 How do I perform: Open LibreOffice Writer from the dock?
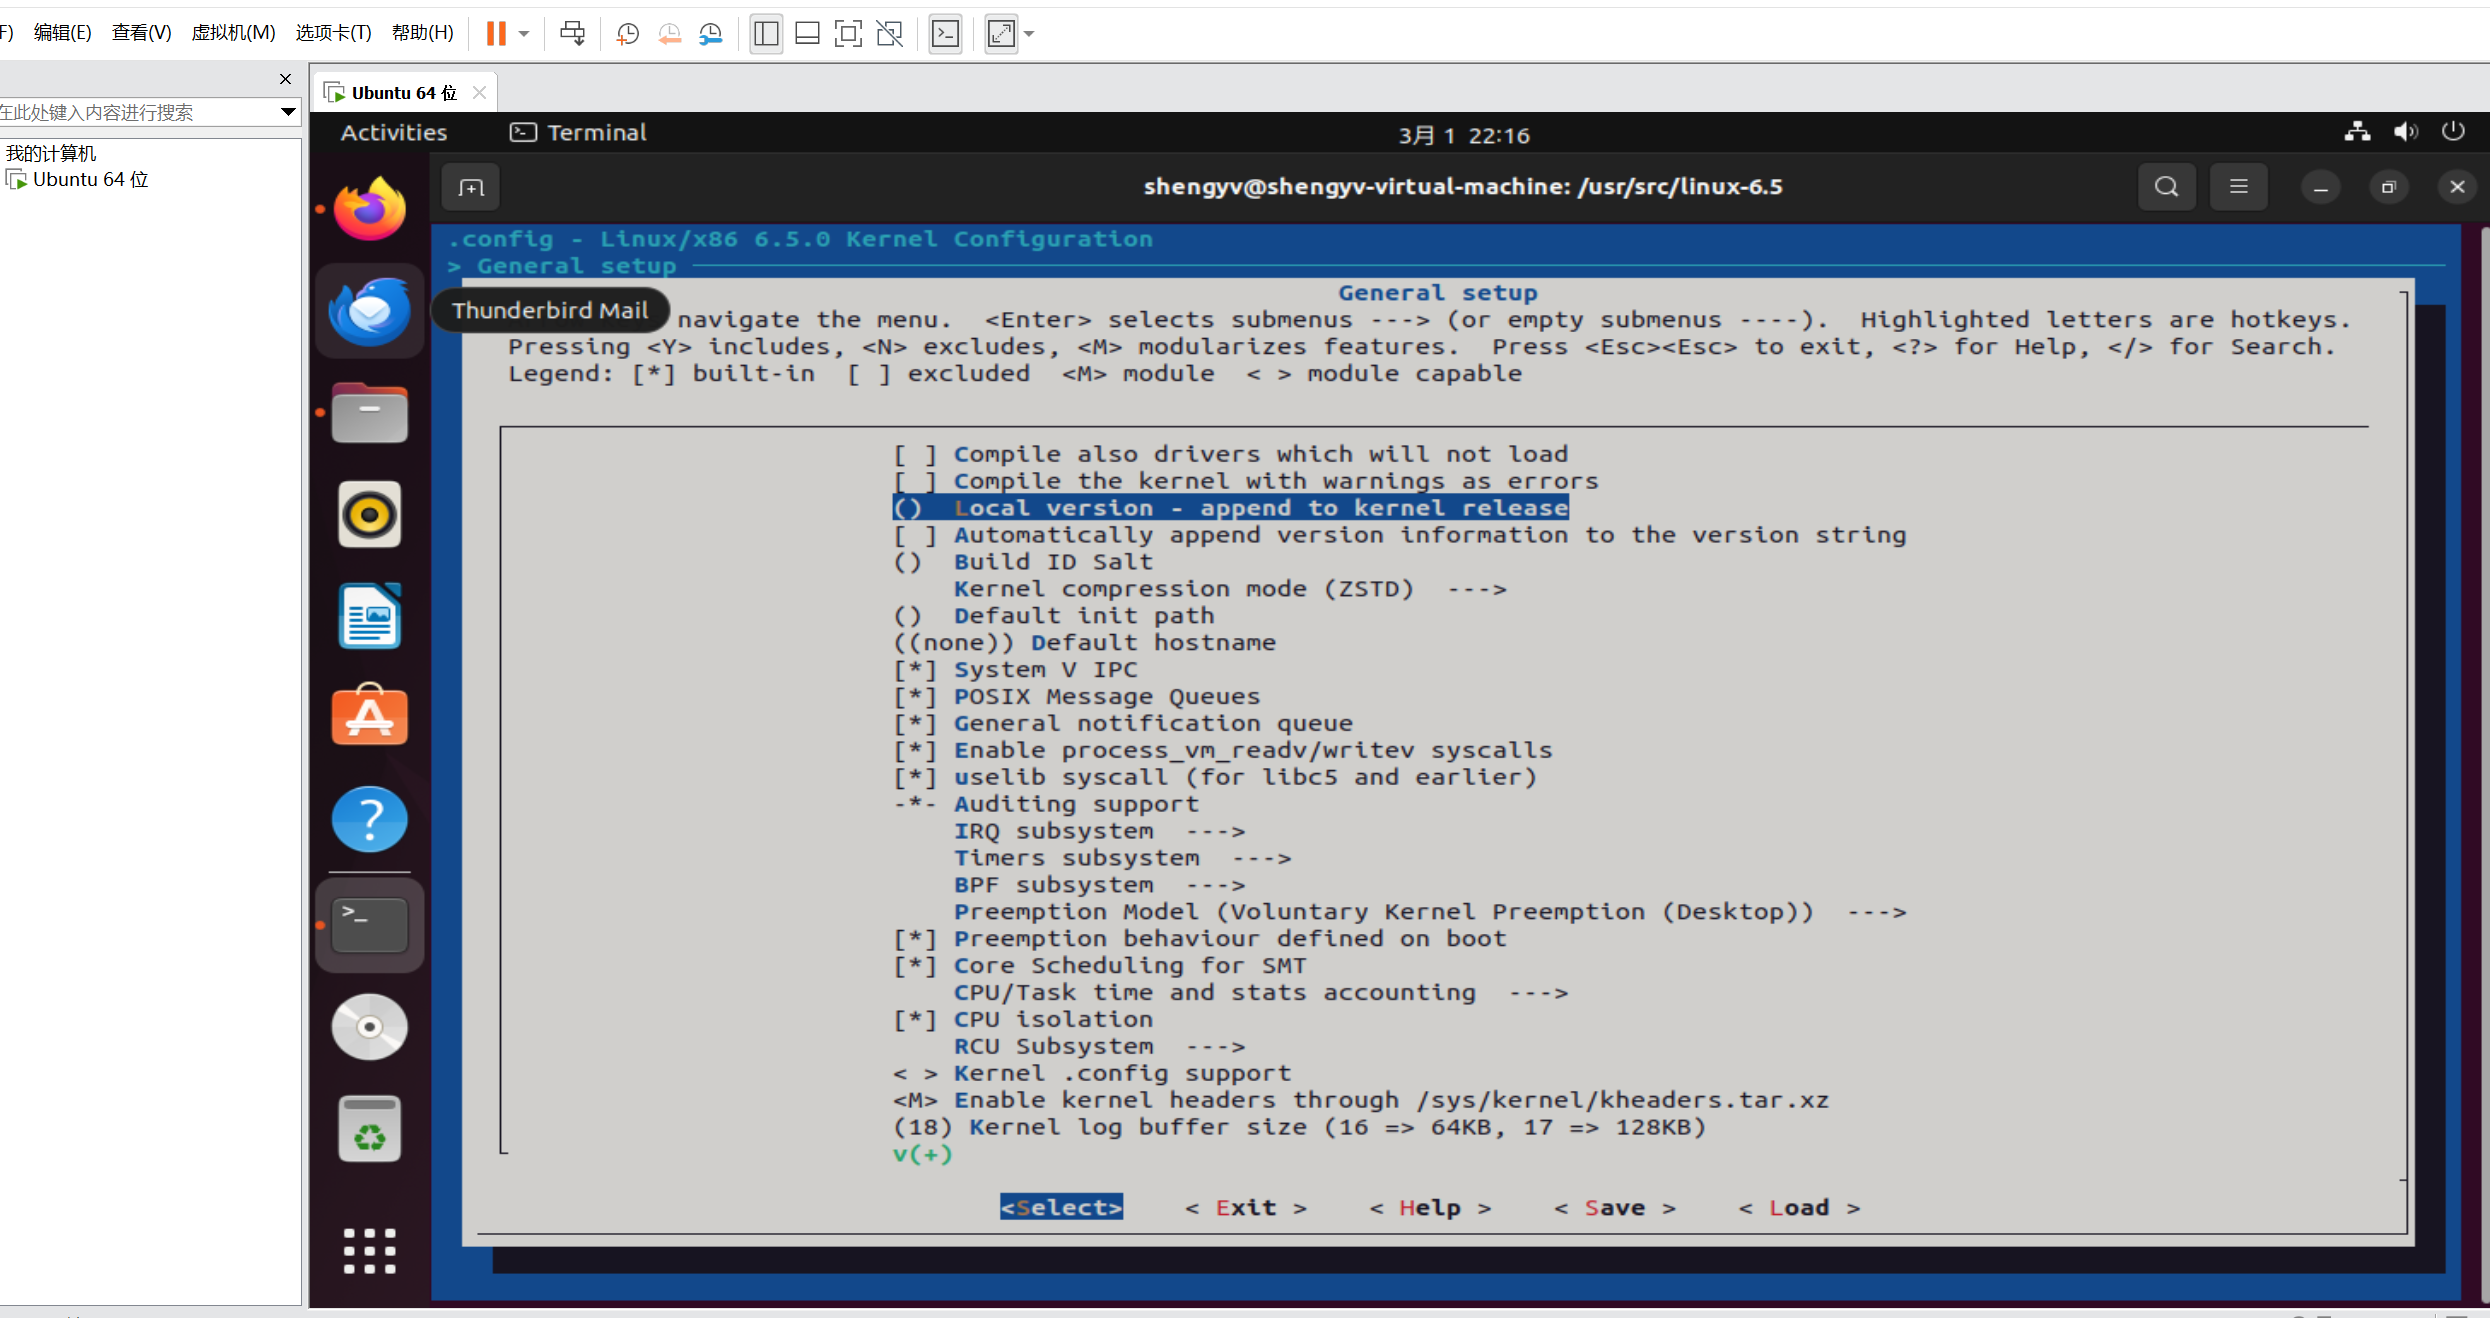(370, 617)
